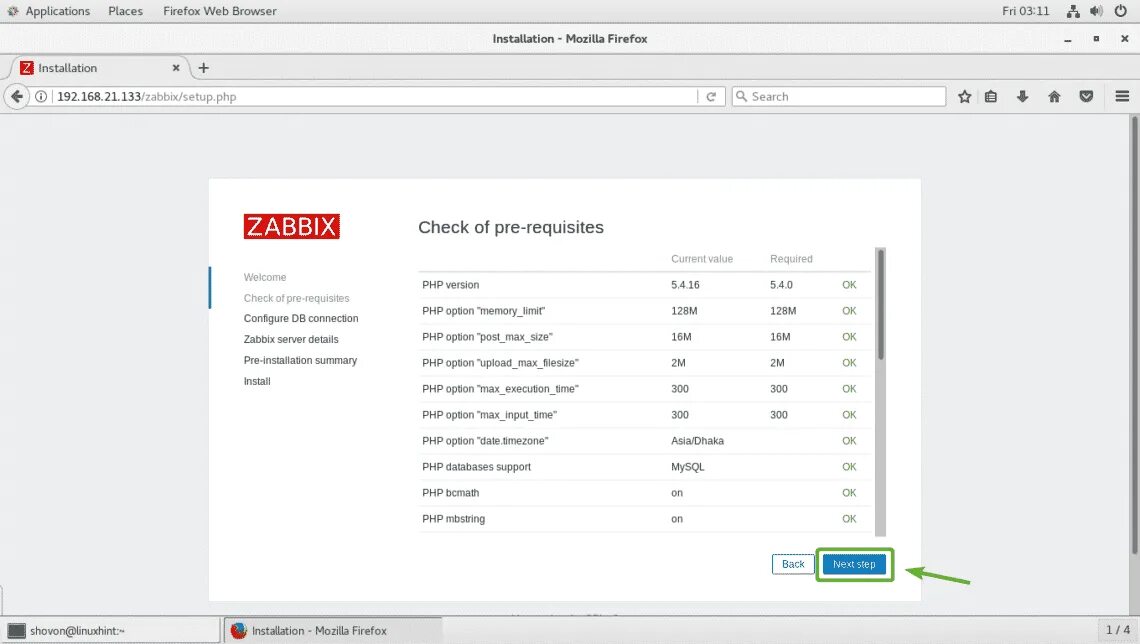This screenshot has width=1140, height=644.
Task: Click OK status in PHP mbstring row
Action: pos(849,519)
